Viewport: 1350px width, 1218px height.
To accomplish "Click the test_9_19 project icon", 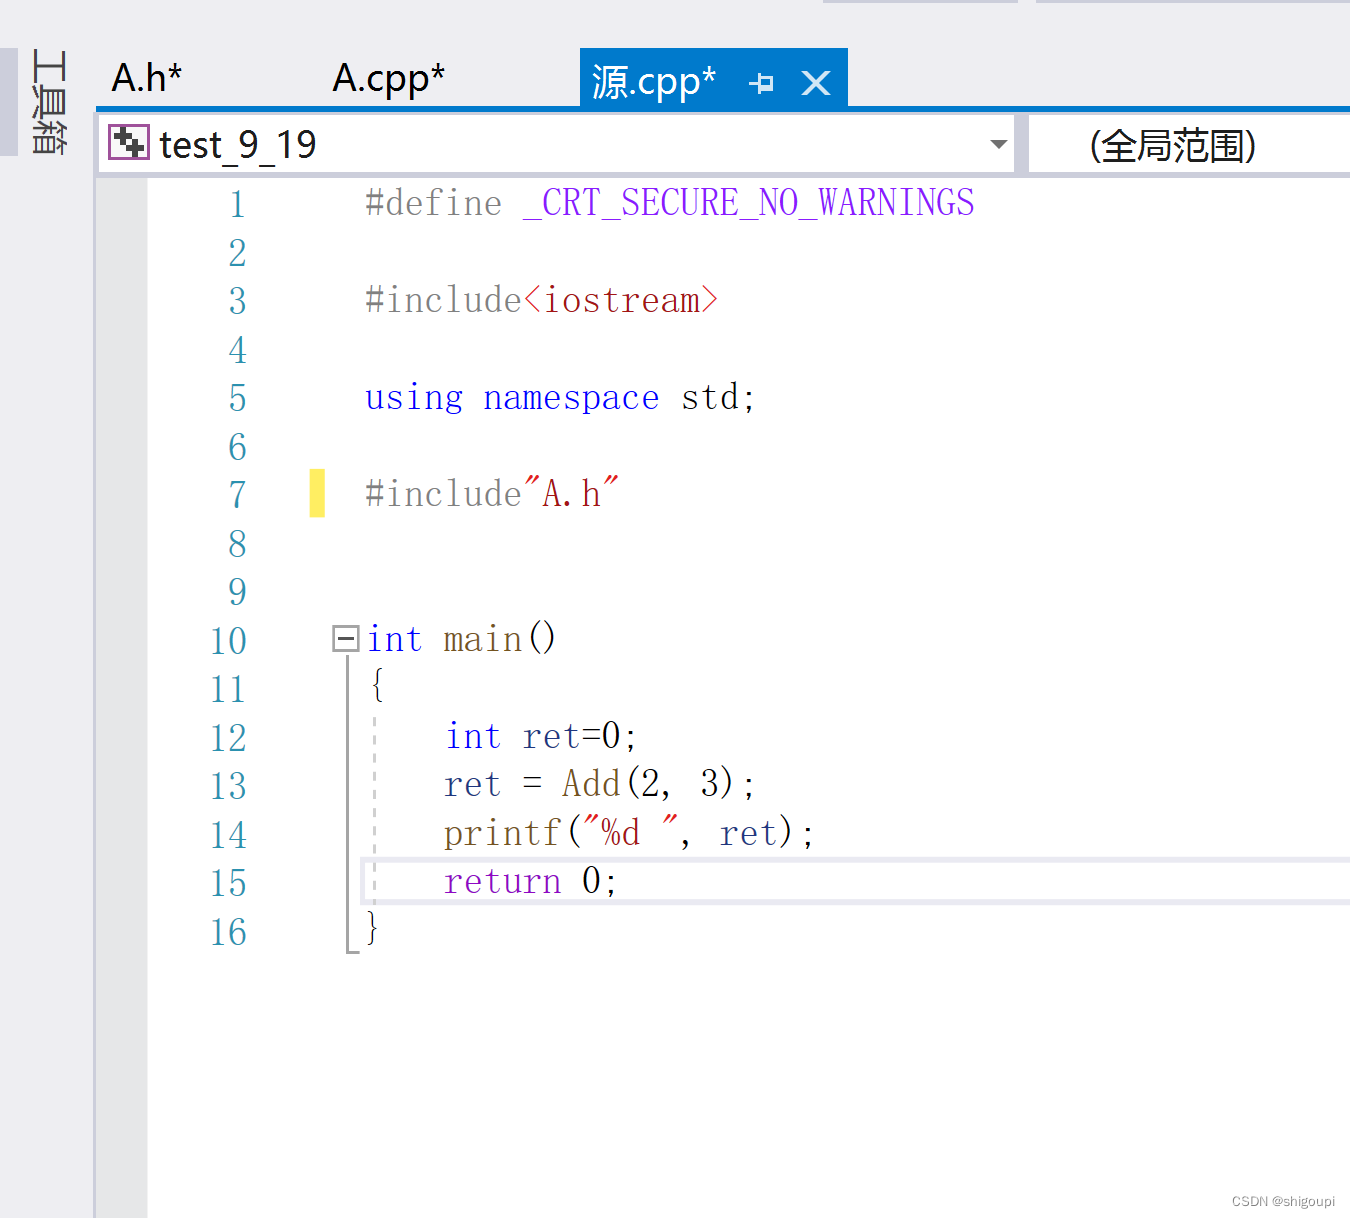I will [x=128, y=143].
